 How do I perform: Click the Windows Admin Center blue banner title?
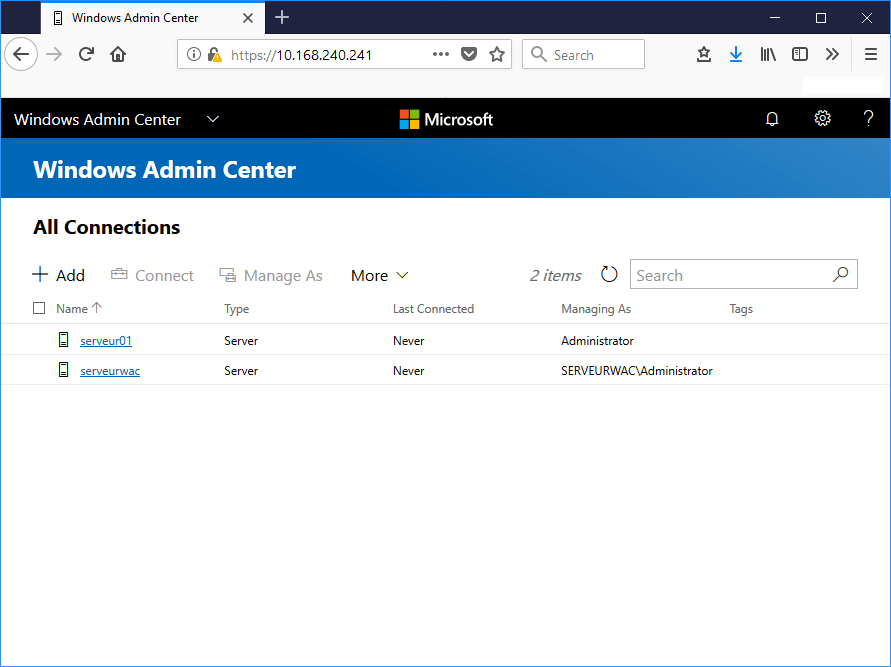[x=165, y=170]
